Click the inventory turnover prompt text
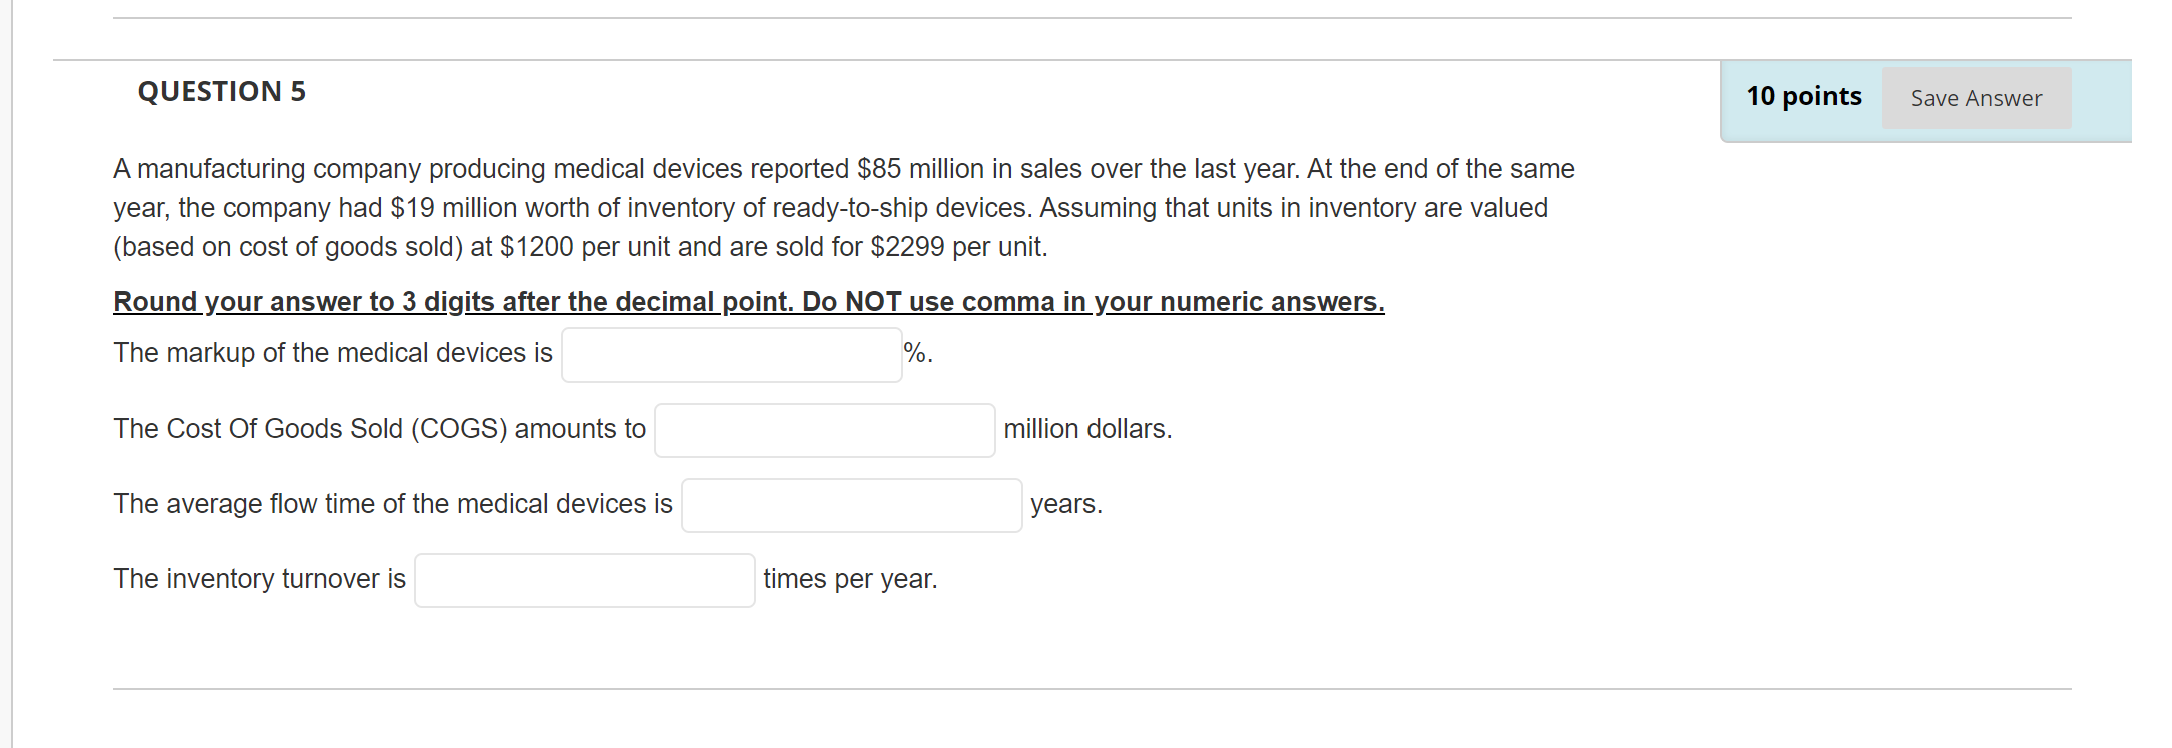This screenshot has width=2172, height=748. click(x=260, y=578)
